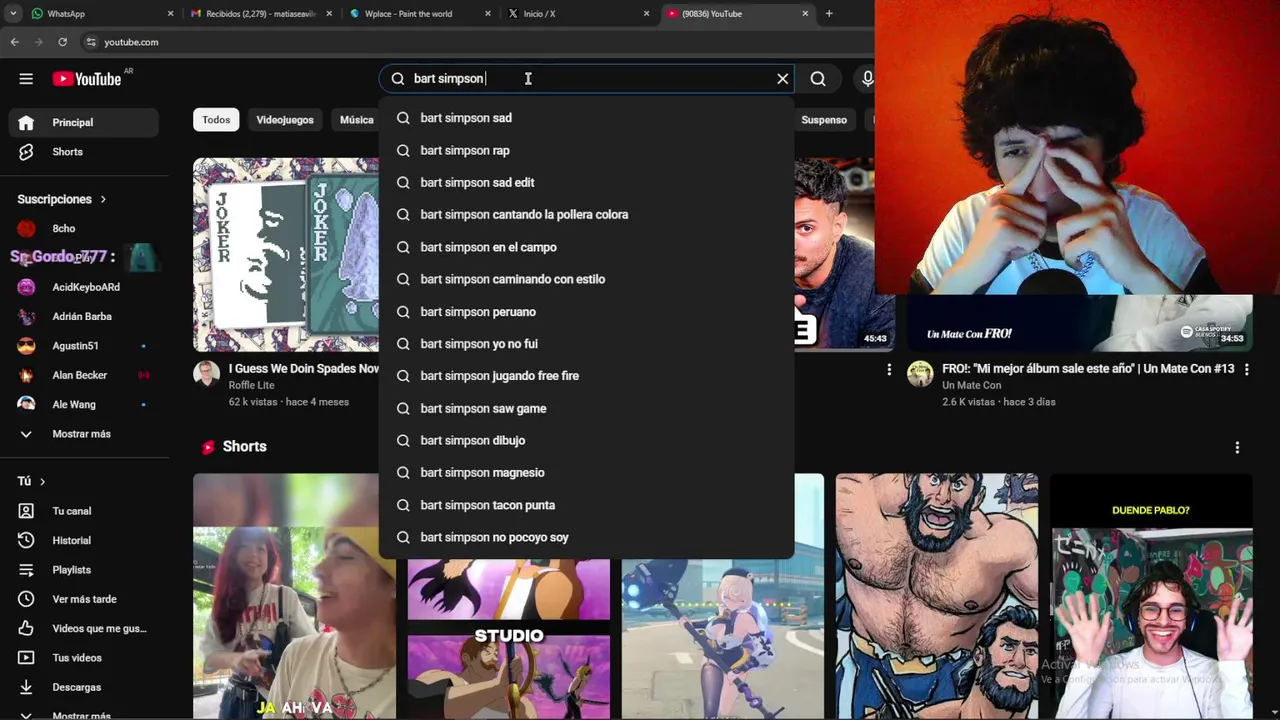Open Shorts in sidebar
The height and width of the screenshot is (720, 1280).
tap(84, 152)
